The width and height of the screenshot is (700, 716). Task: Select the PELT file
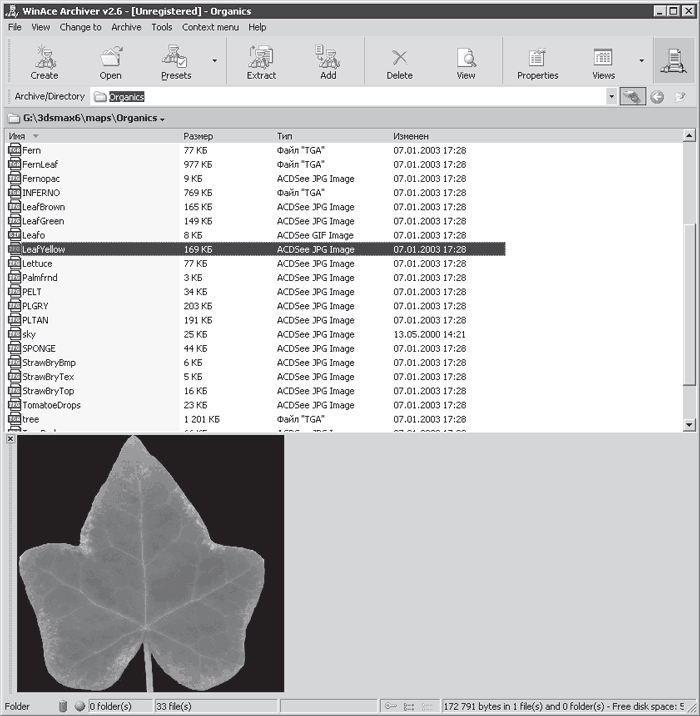click(257, 292)
